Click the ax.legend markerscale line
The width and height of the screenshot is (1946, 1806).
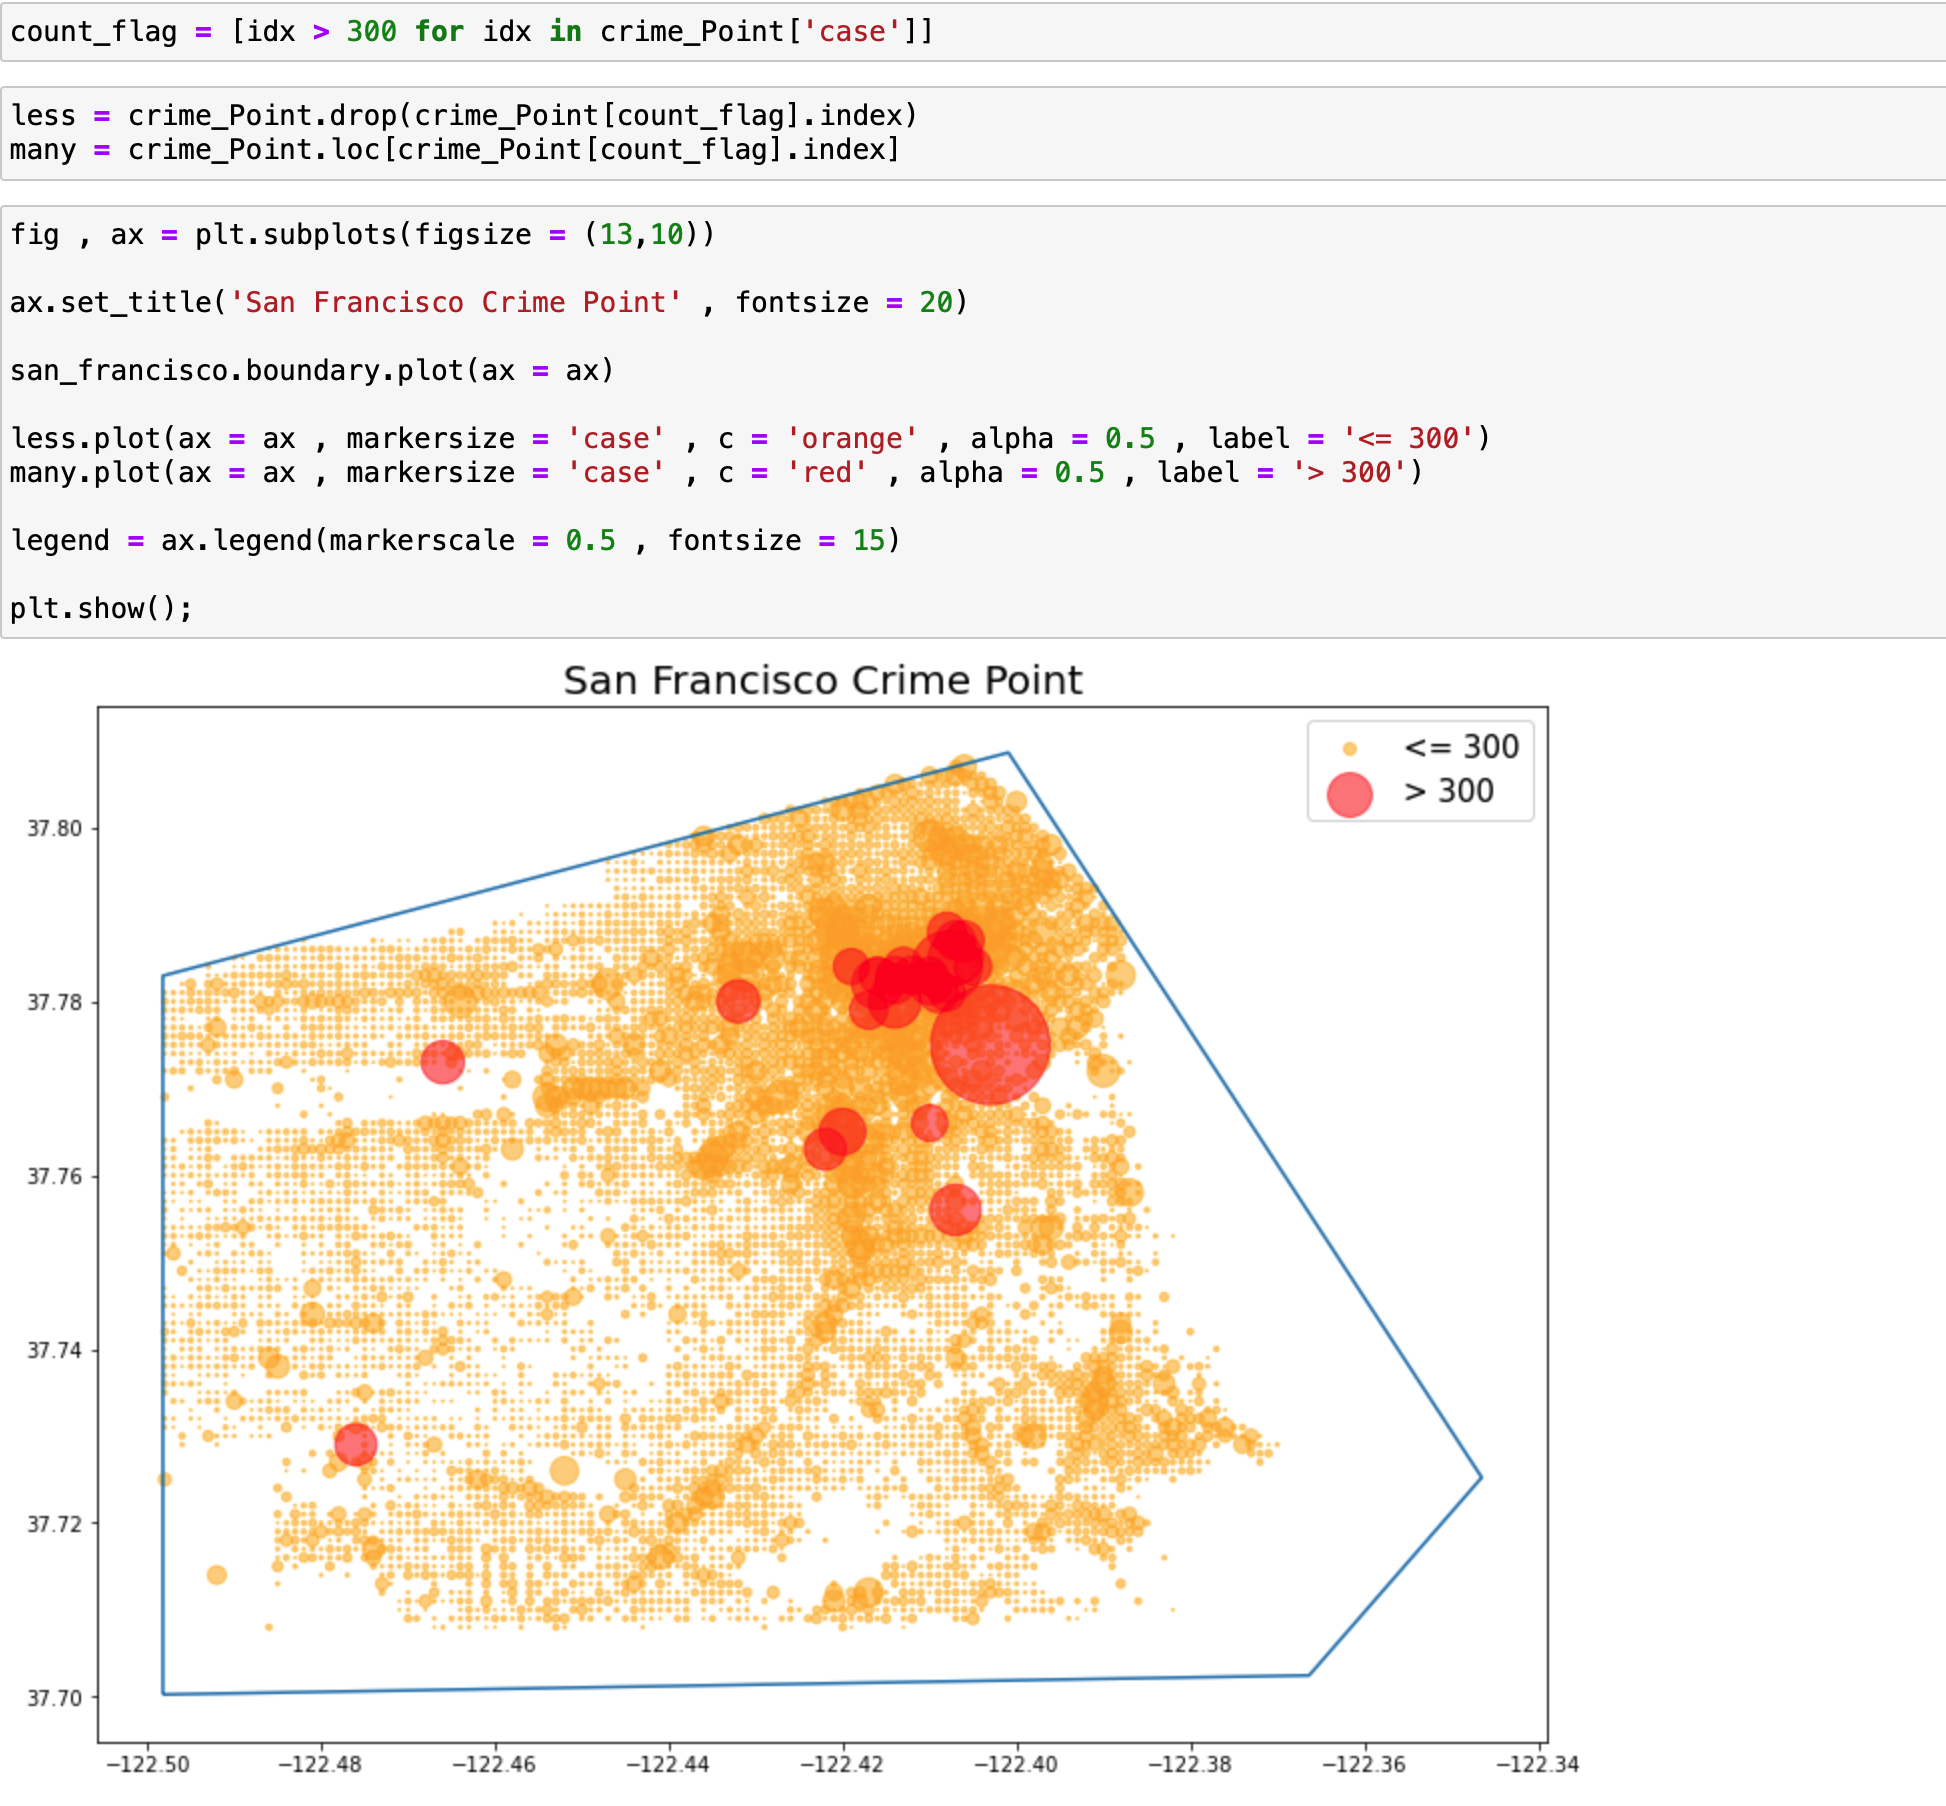[x=455, y=540]
